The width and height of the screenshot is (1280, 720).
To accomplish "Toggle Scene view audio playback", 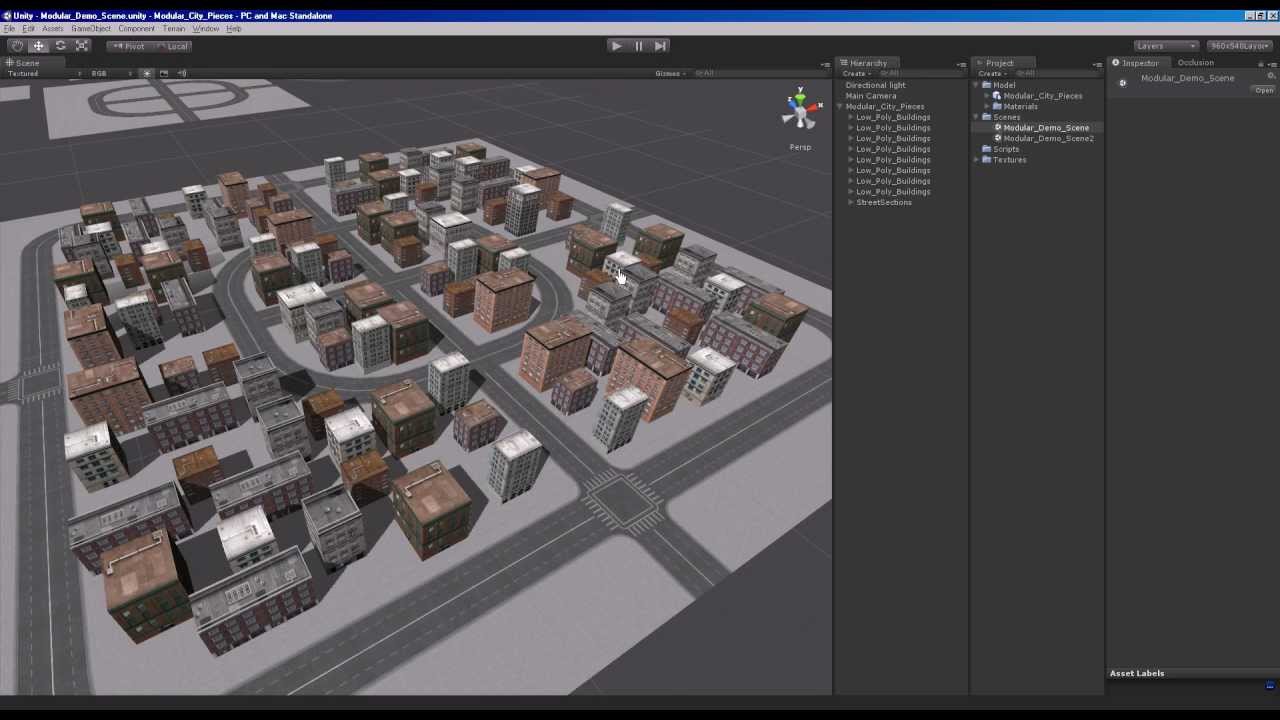I will coord(181,73).
